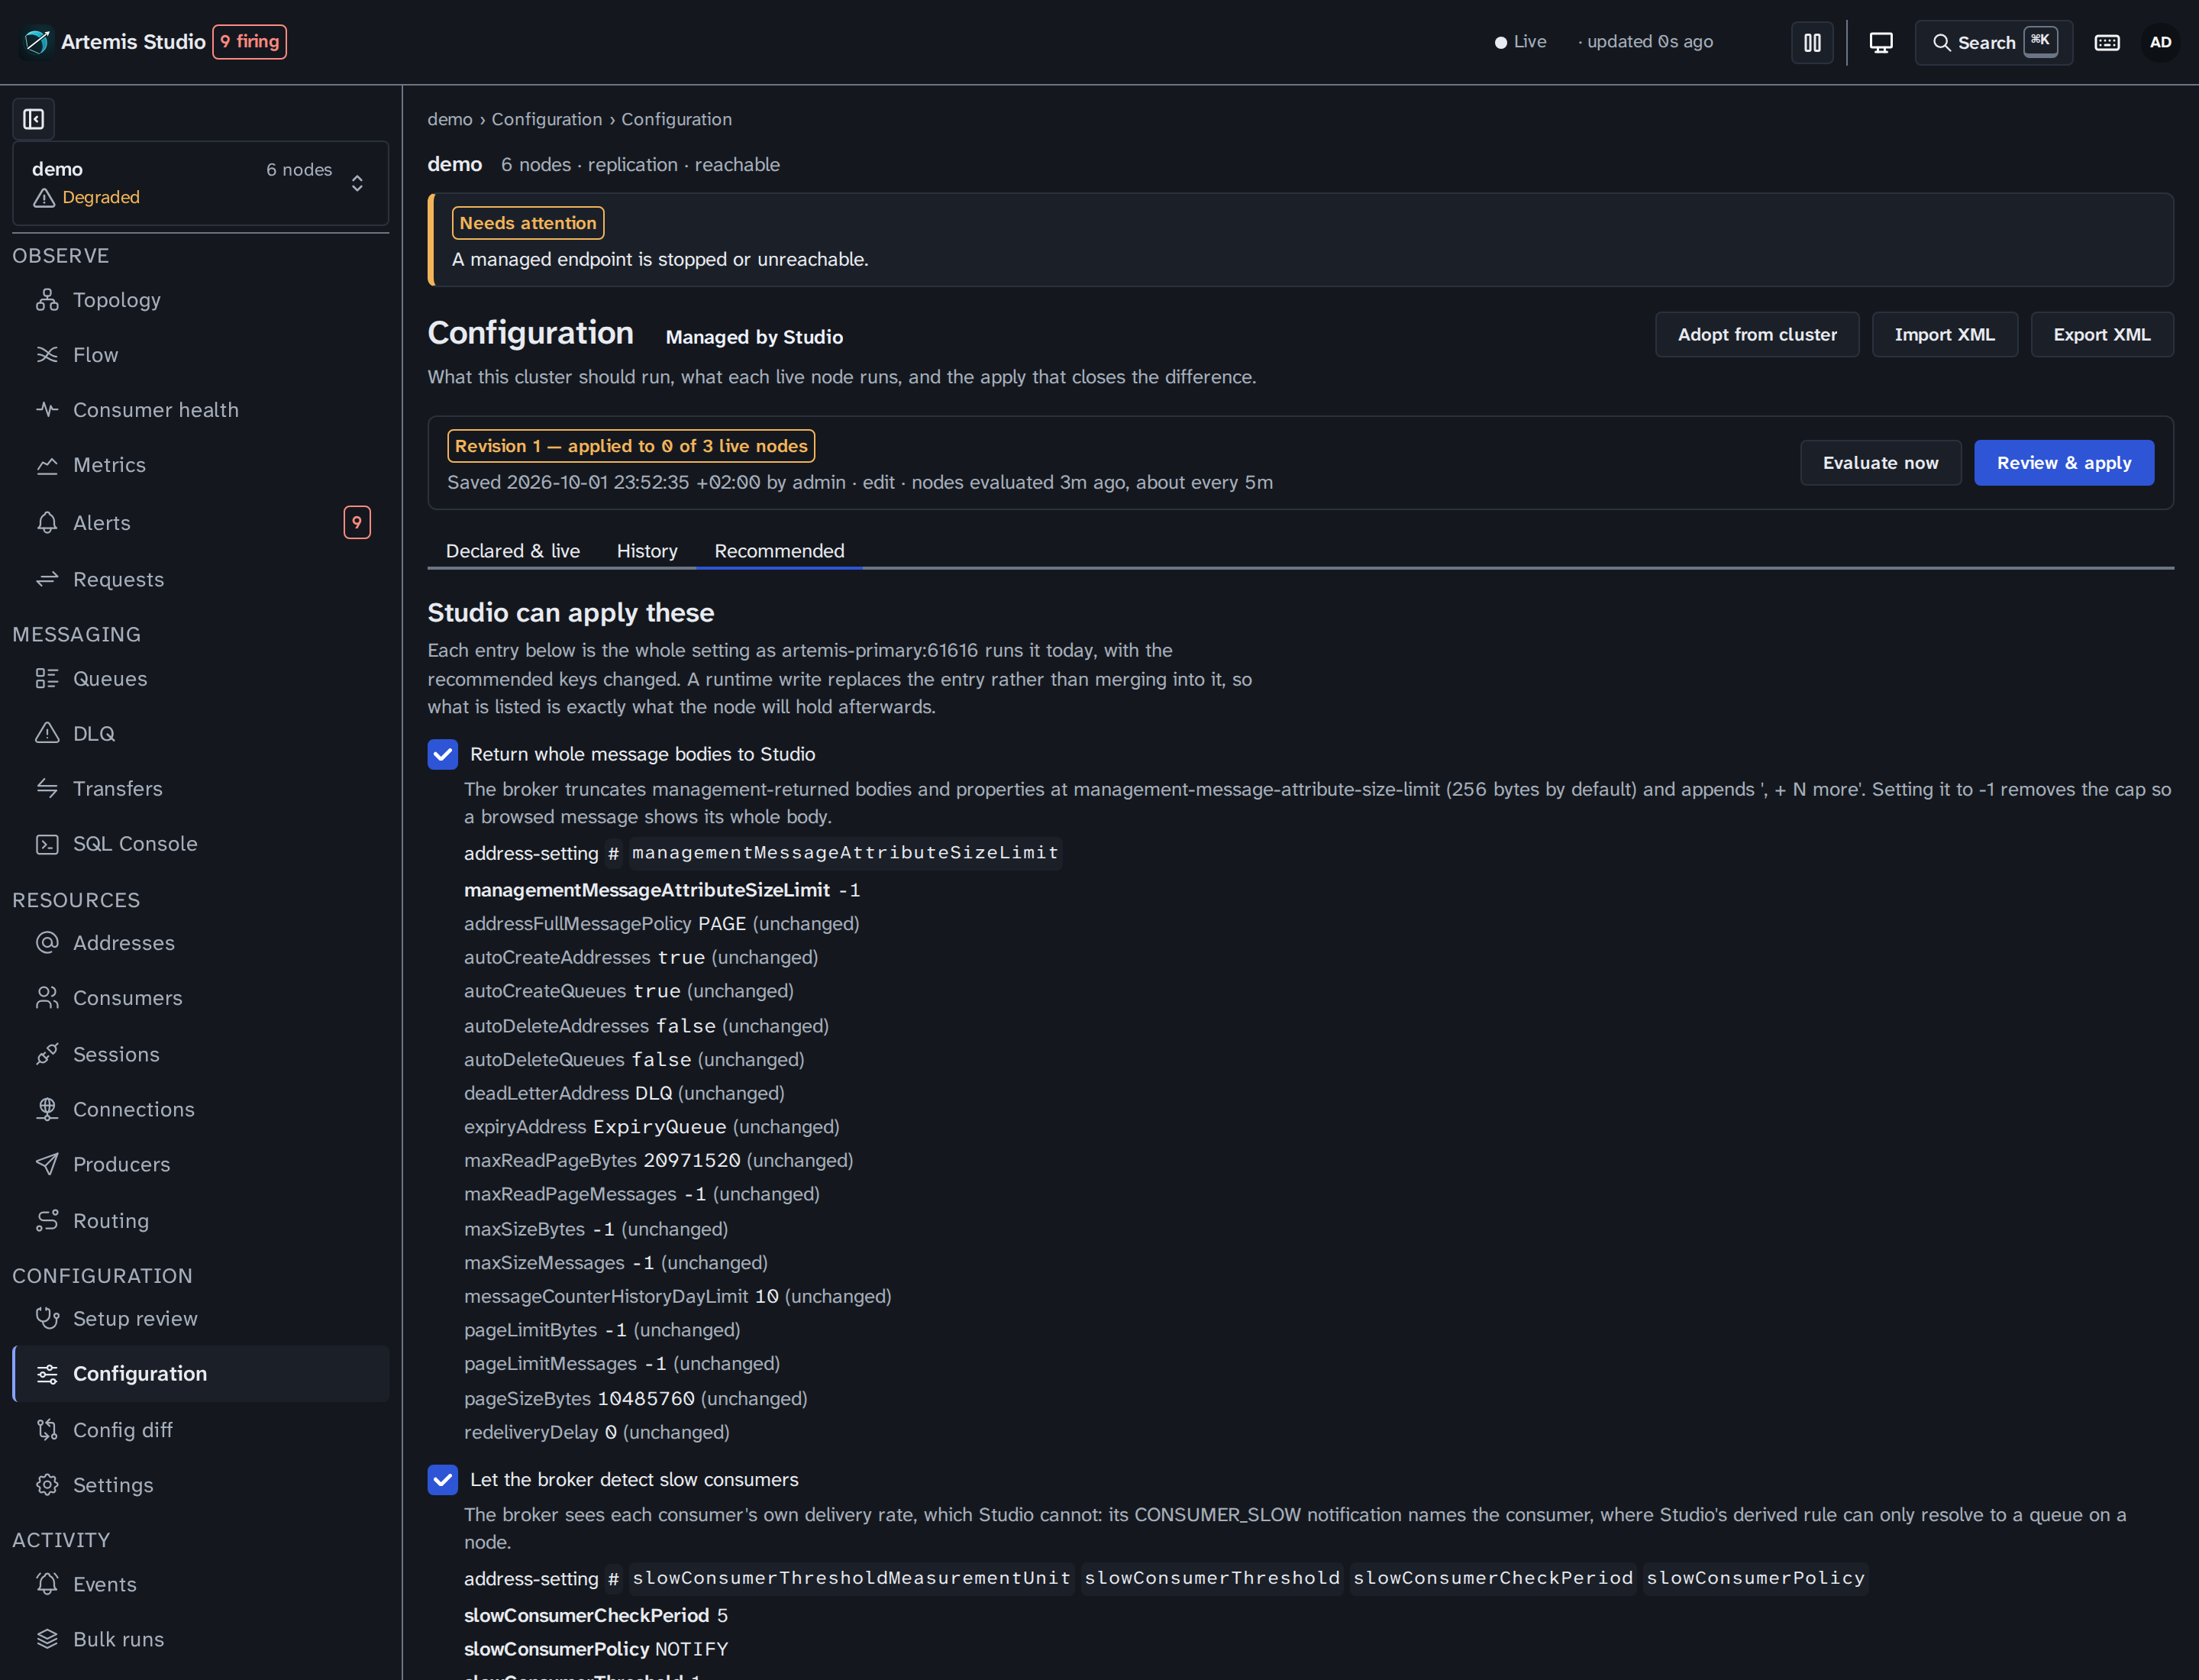2199x1680 pixels.
Task: Launch the SQL Console
Action: 200,844
